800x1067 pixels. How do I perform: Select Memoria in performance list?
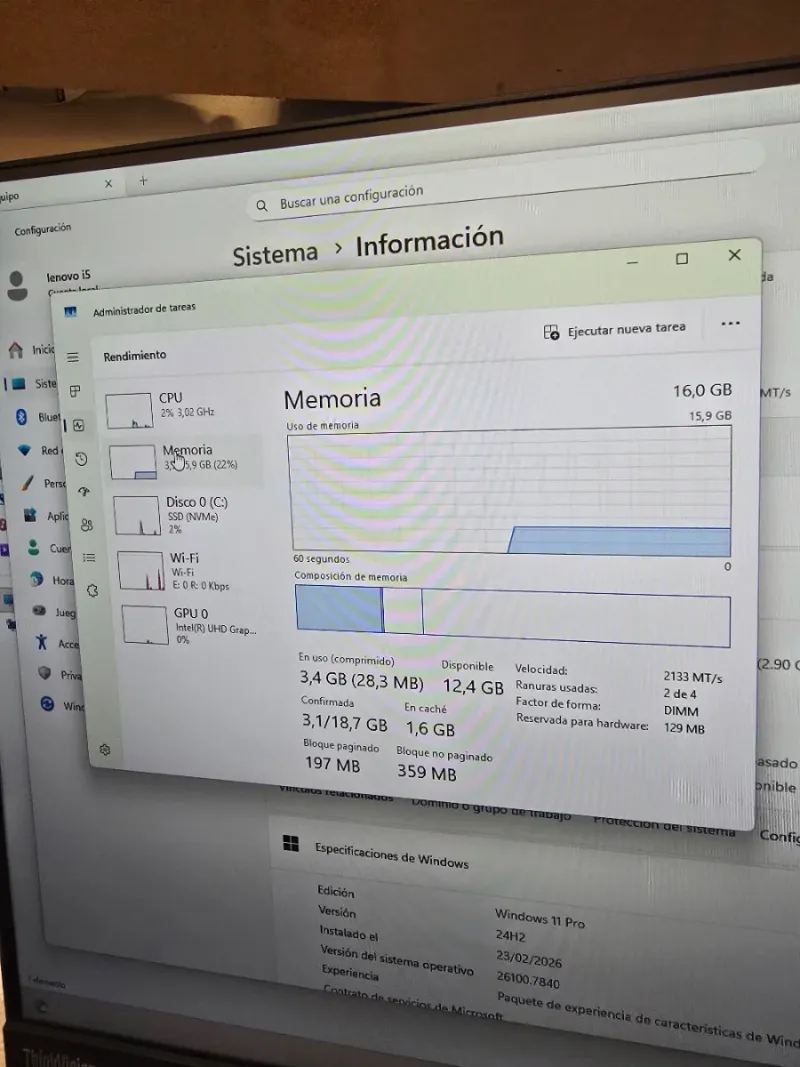pyautogui.click(x=185, y=461)
